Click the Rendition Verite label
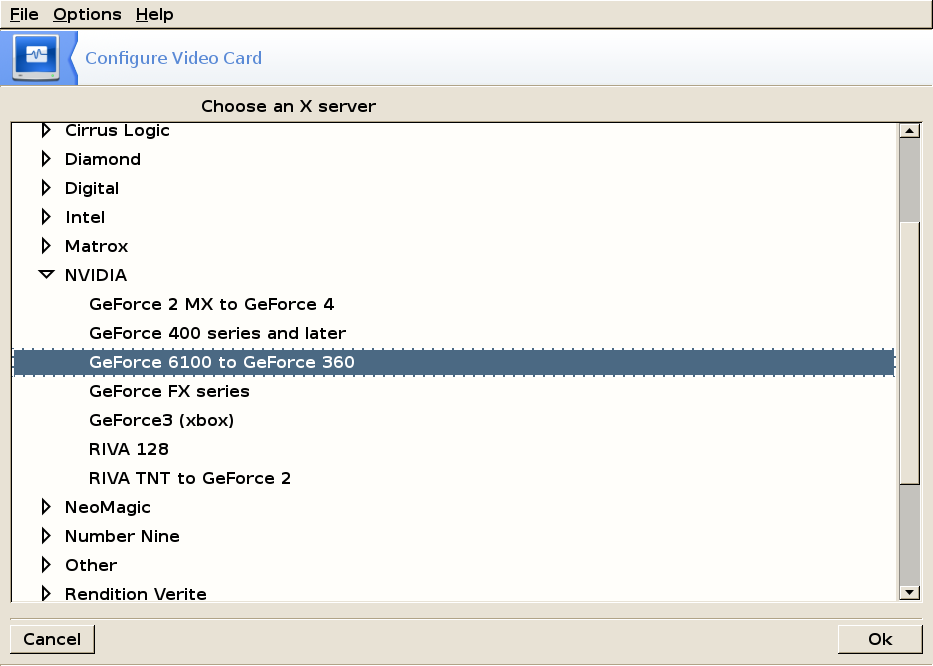933x666 pixels. coord(136,593)
